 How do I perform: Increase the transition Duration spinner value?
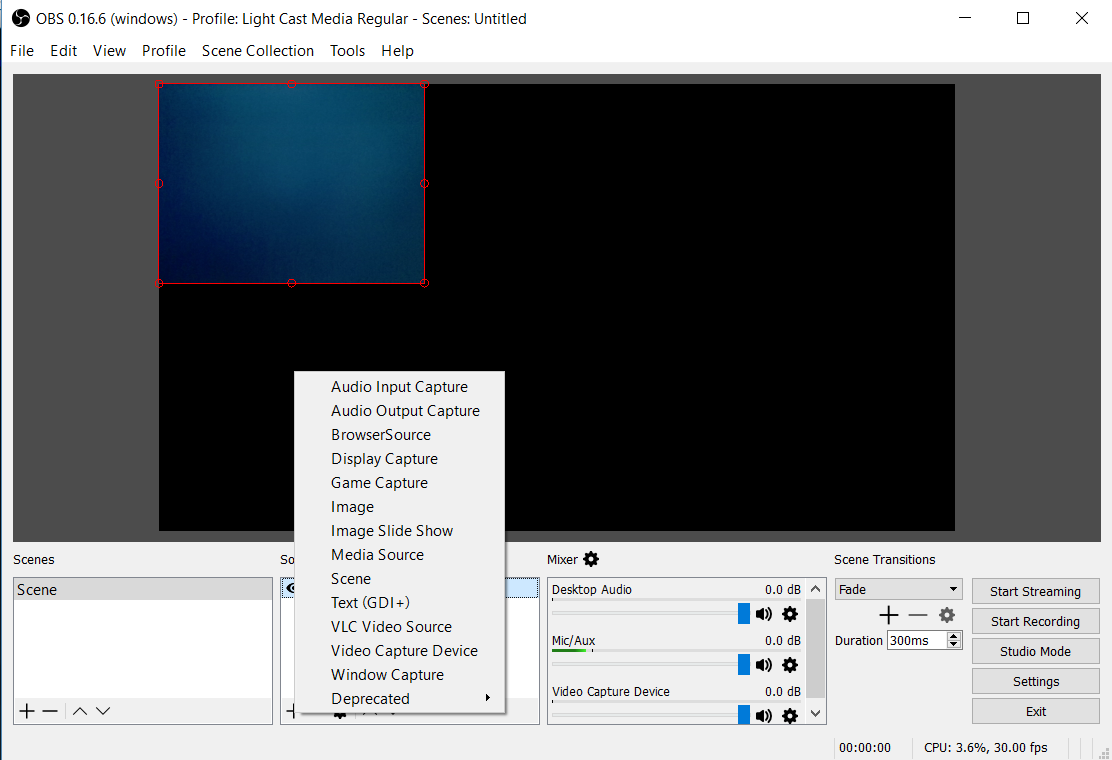954,636
